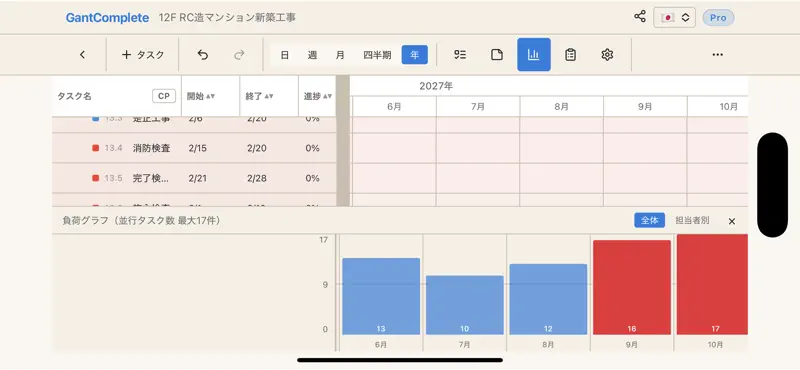Select the 年 (year) timeline scale
The height and width of the screenshot is (370, 800).
coord(415,55)
